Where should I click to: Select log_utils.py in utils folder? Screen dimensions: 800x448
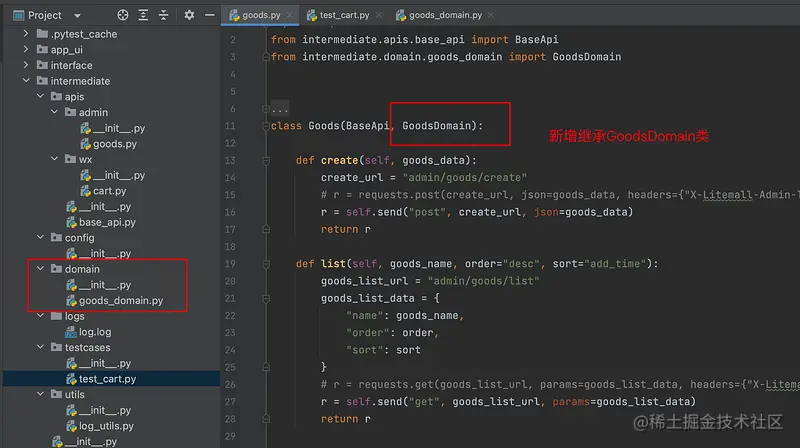pos(106,426)
